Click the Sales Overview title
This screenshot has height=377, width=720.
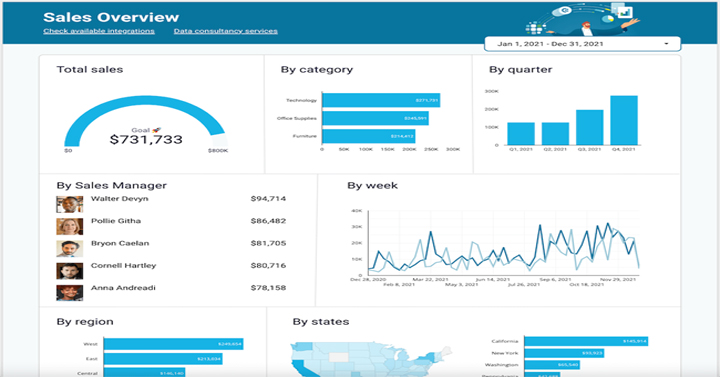(111, 17)
